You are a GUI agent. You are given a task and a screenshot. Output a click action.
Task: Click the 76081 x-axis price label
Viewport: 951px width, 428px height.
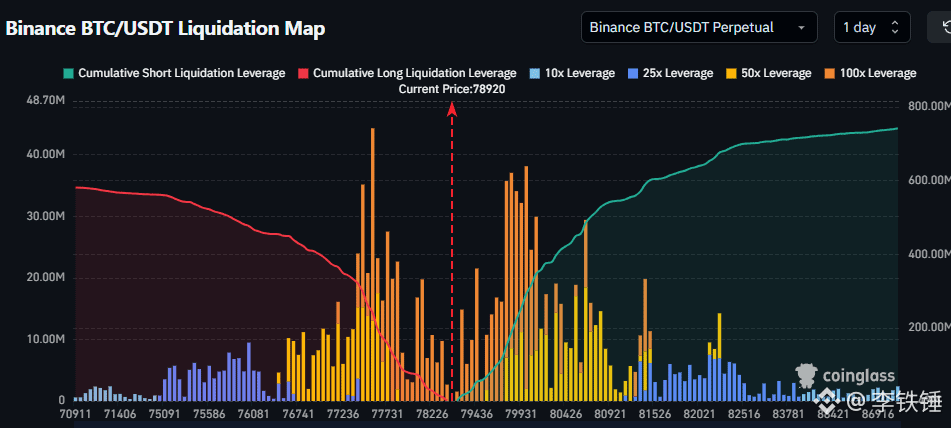pyautogui.click(x=253, y=415)
